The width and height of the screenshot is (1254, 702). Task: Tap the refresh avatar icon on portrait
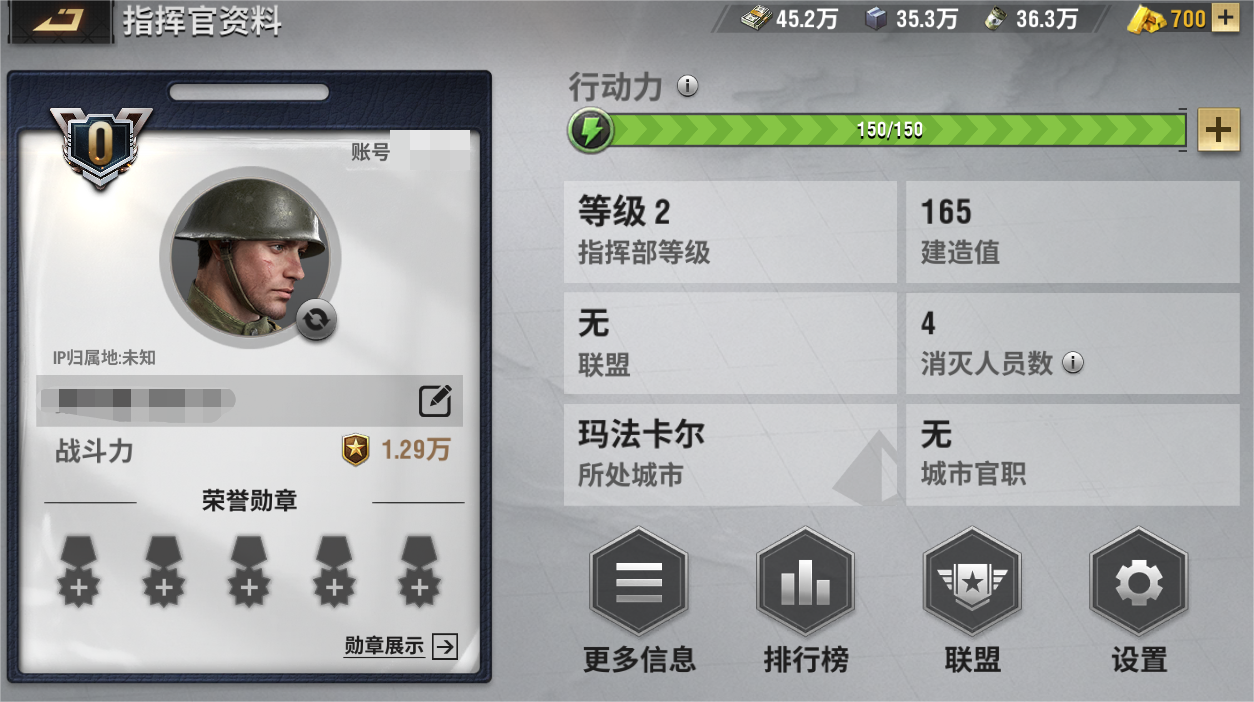tap(316, 320)
